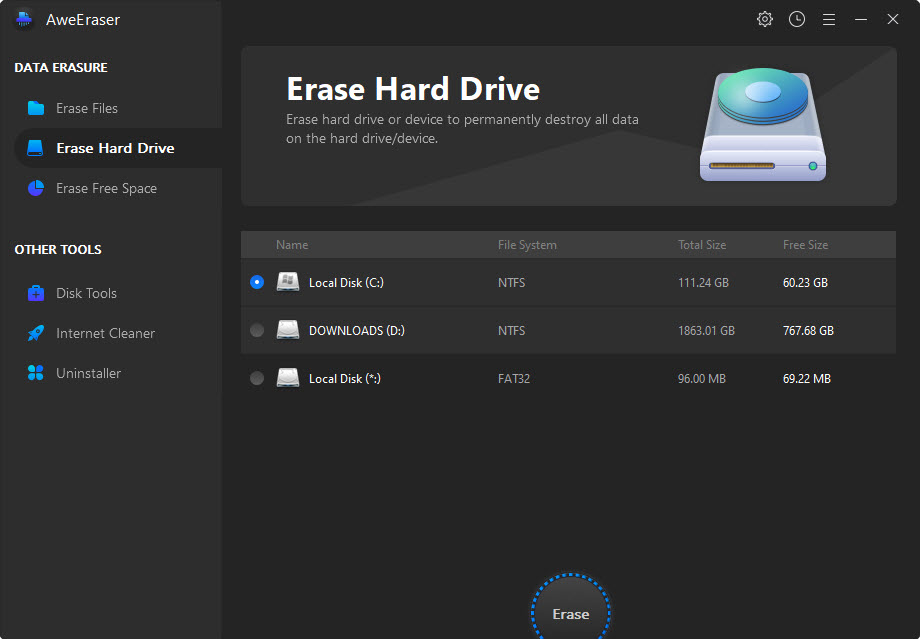Image resolution: width=920 pixels, height=639 pixels.
Task: Click the FAT32 file system cell
Action: [x=513, y=378]
